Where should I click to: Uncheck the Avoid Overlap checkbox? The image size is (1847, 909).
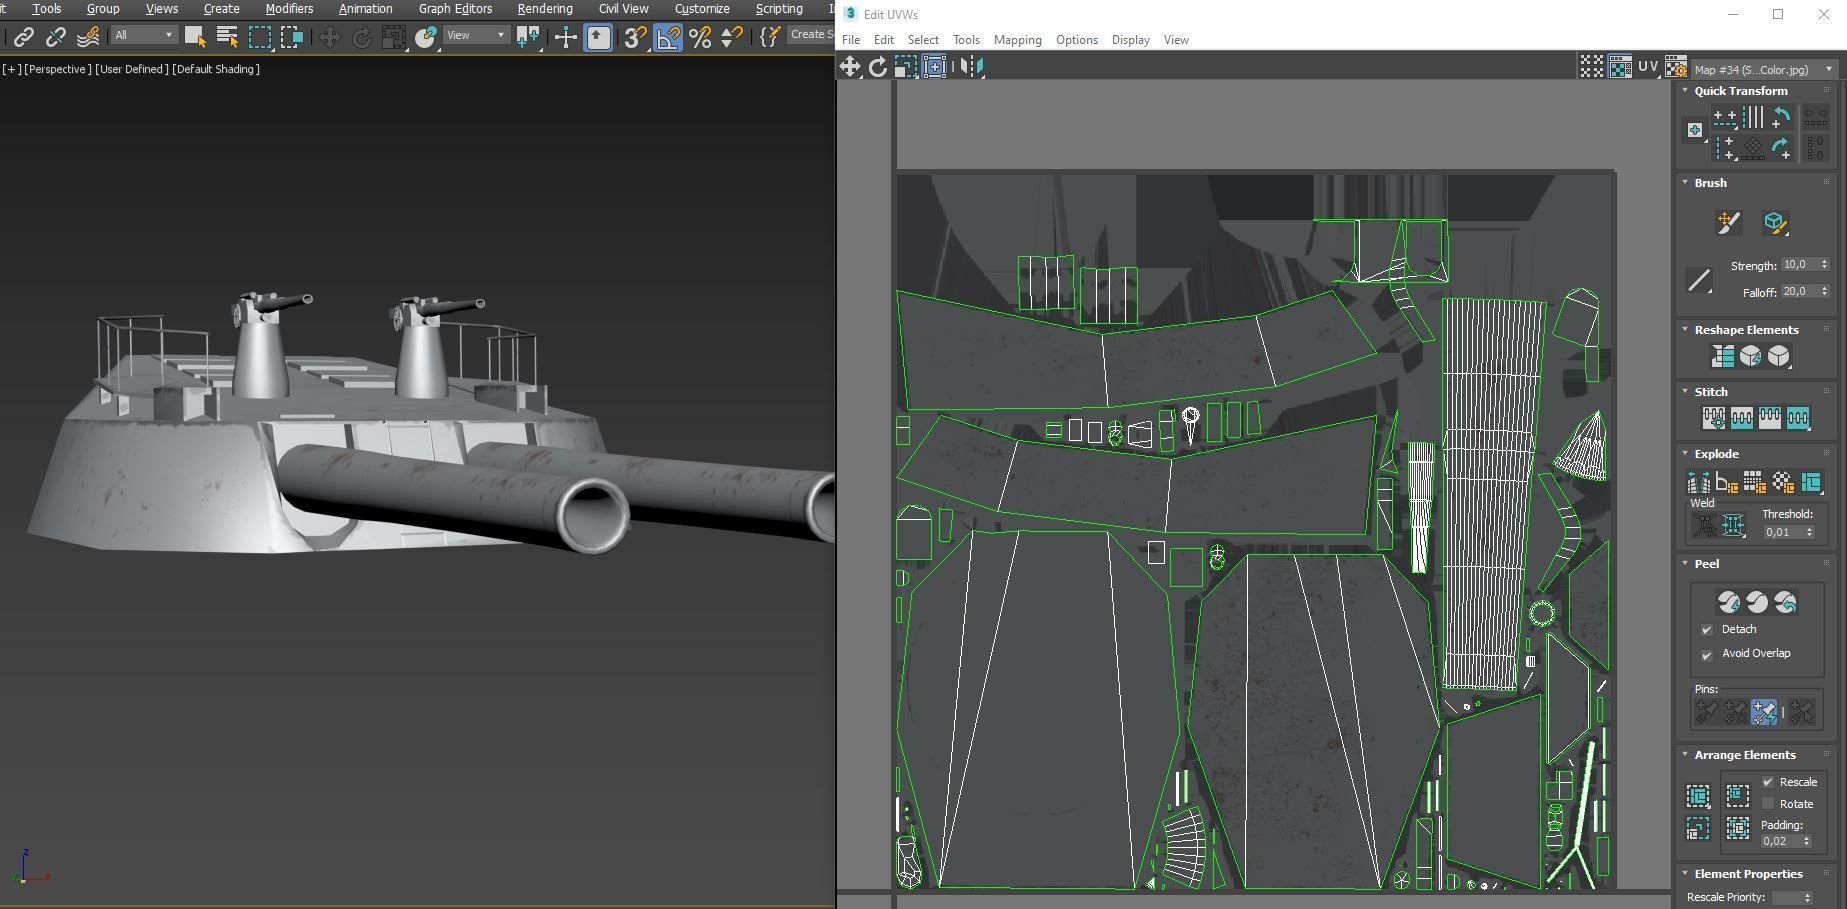1707,654
